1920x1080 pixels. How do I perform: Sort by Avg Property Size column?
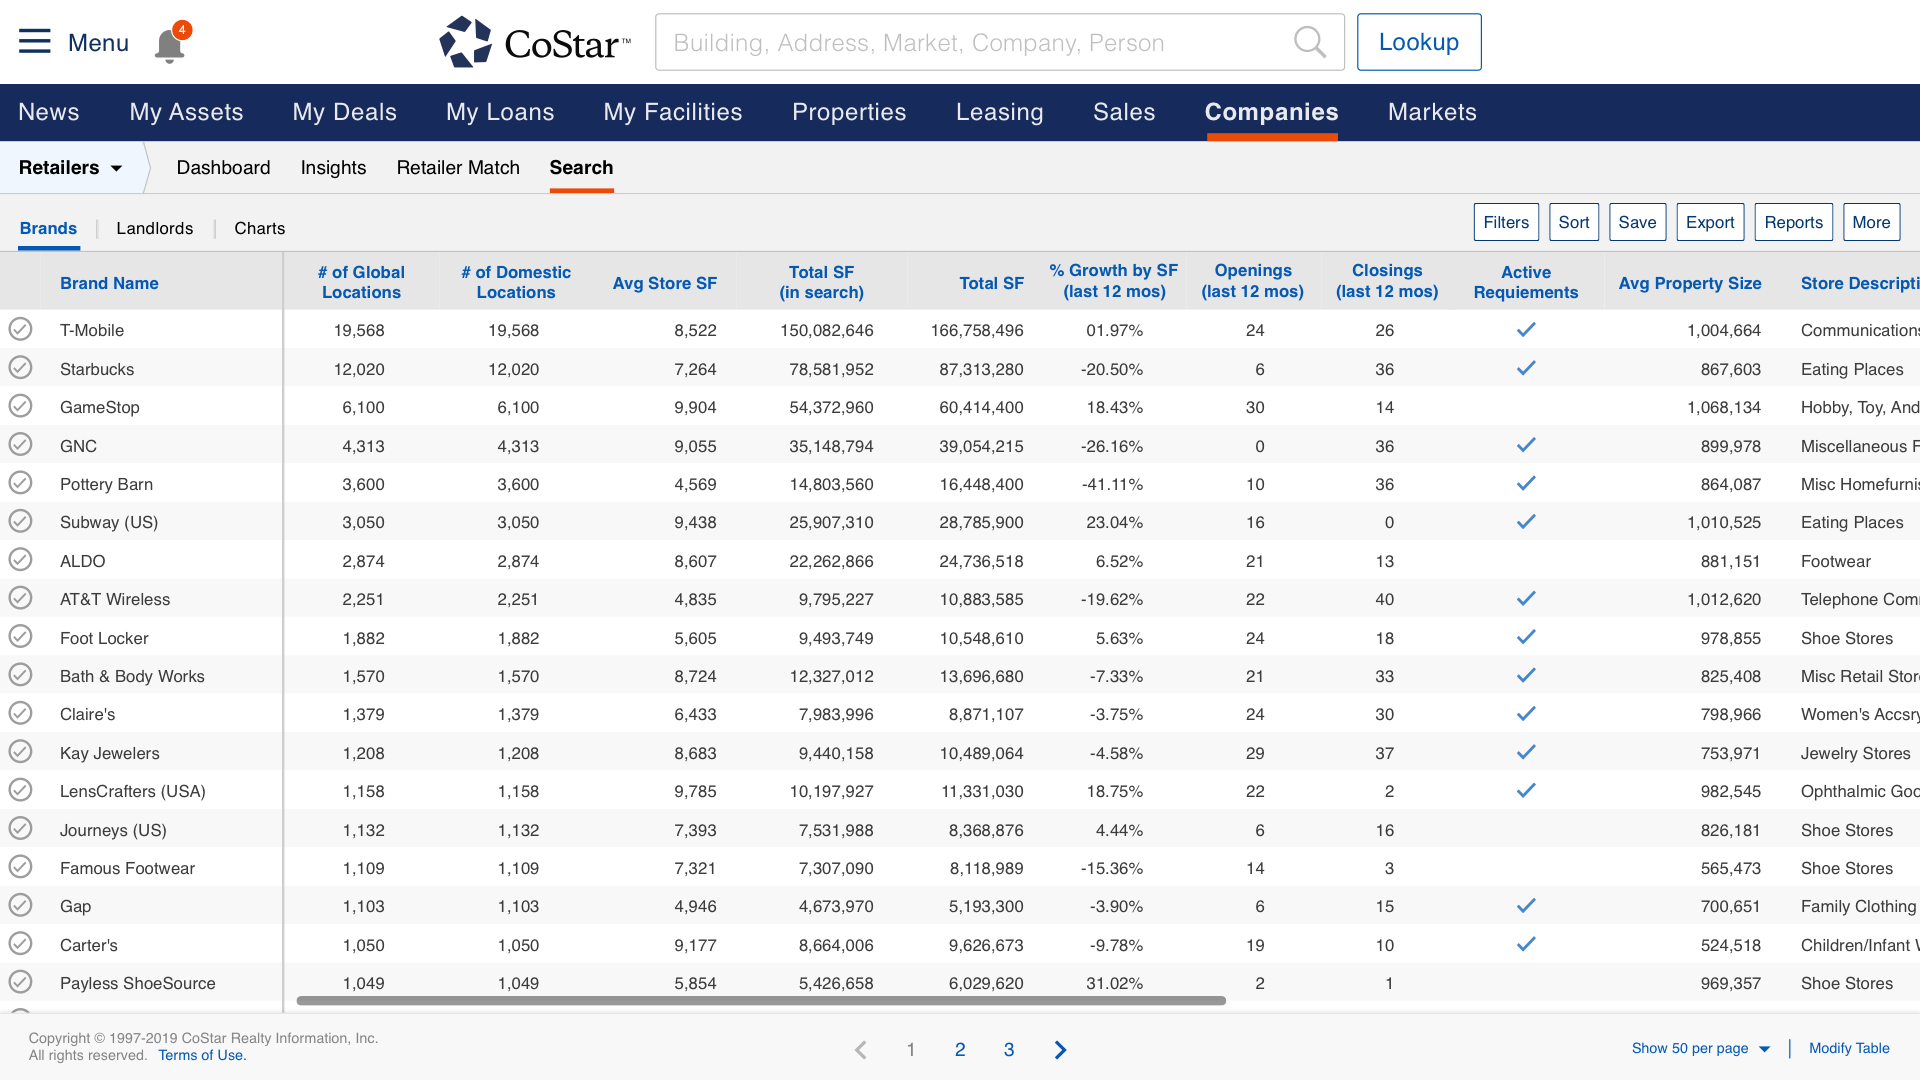pyautogui.click(x=1689, y=283)
